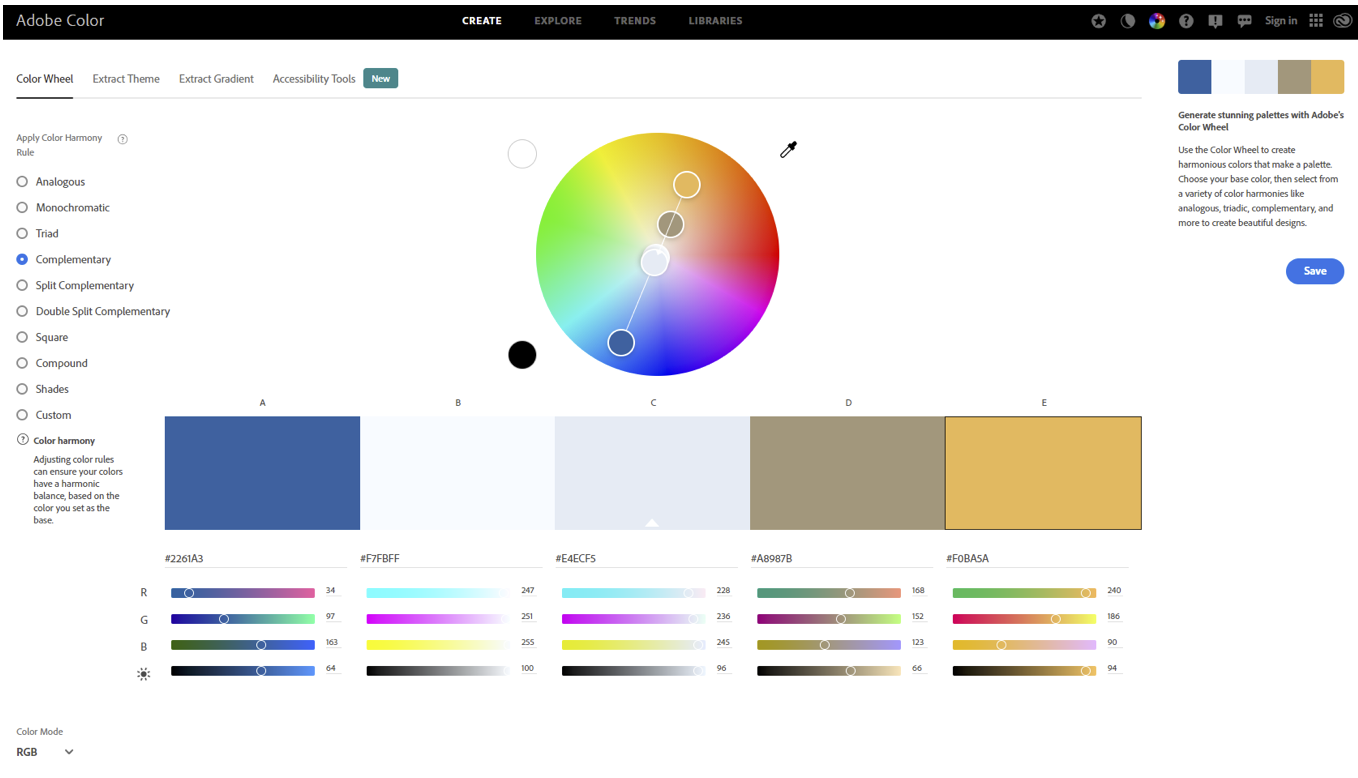1358x778 pixels.
Task: Open the rainbow color wheel icon in header
Action: pos(1157,21)
